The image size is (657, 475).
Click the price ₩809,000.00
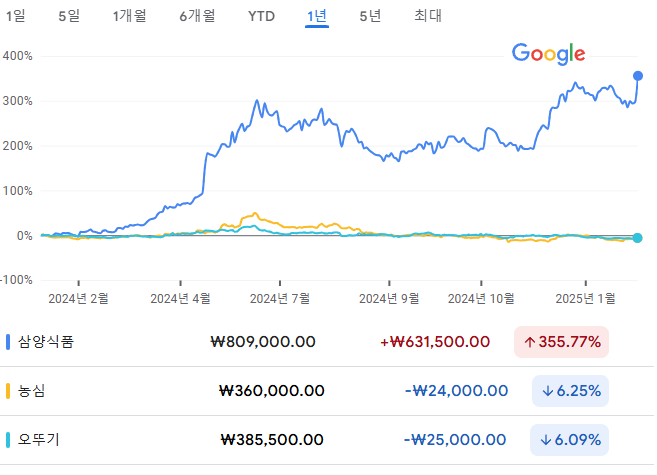click(263, 342)
